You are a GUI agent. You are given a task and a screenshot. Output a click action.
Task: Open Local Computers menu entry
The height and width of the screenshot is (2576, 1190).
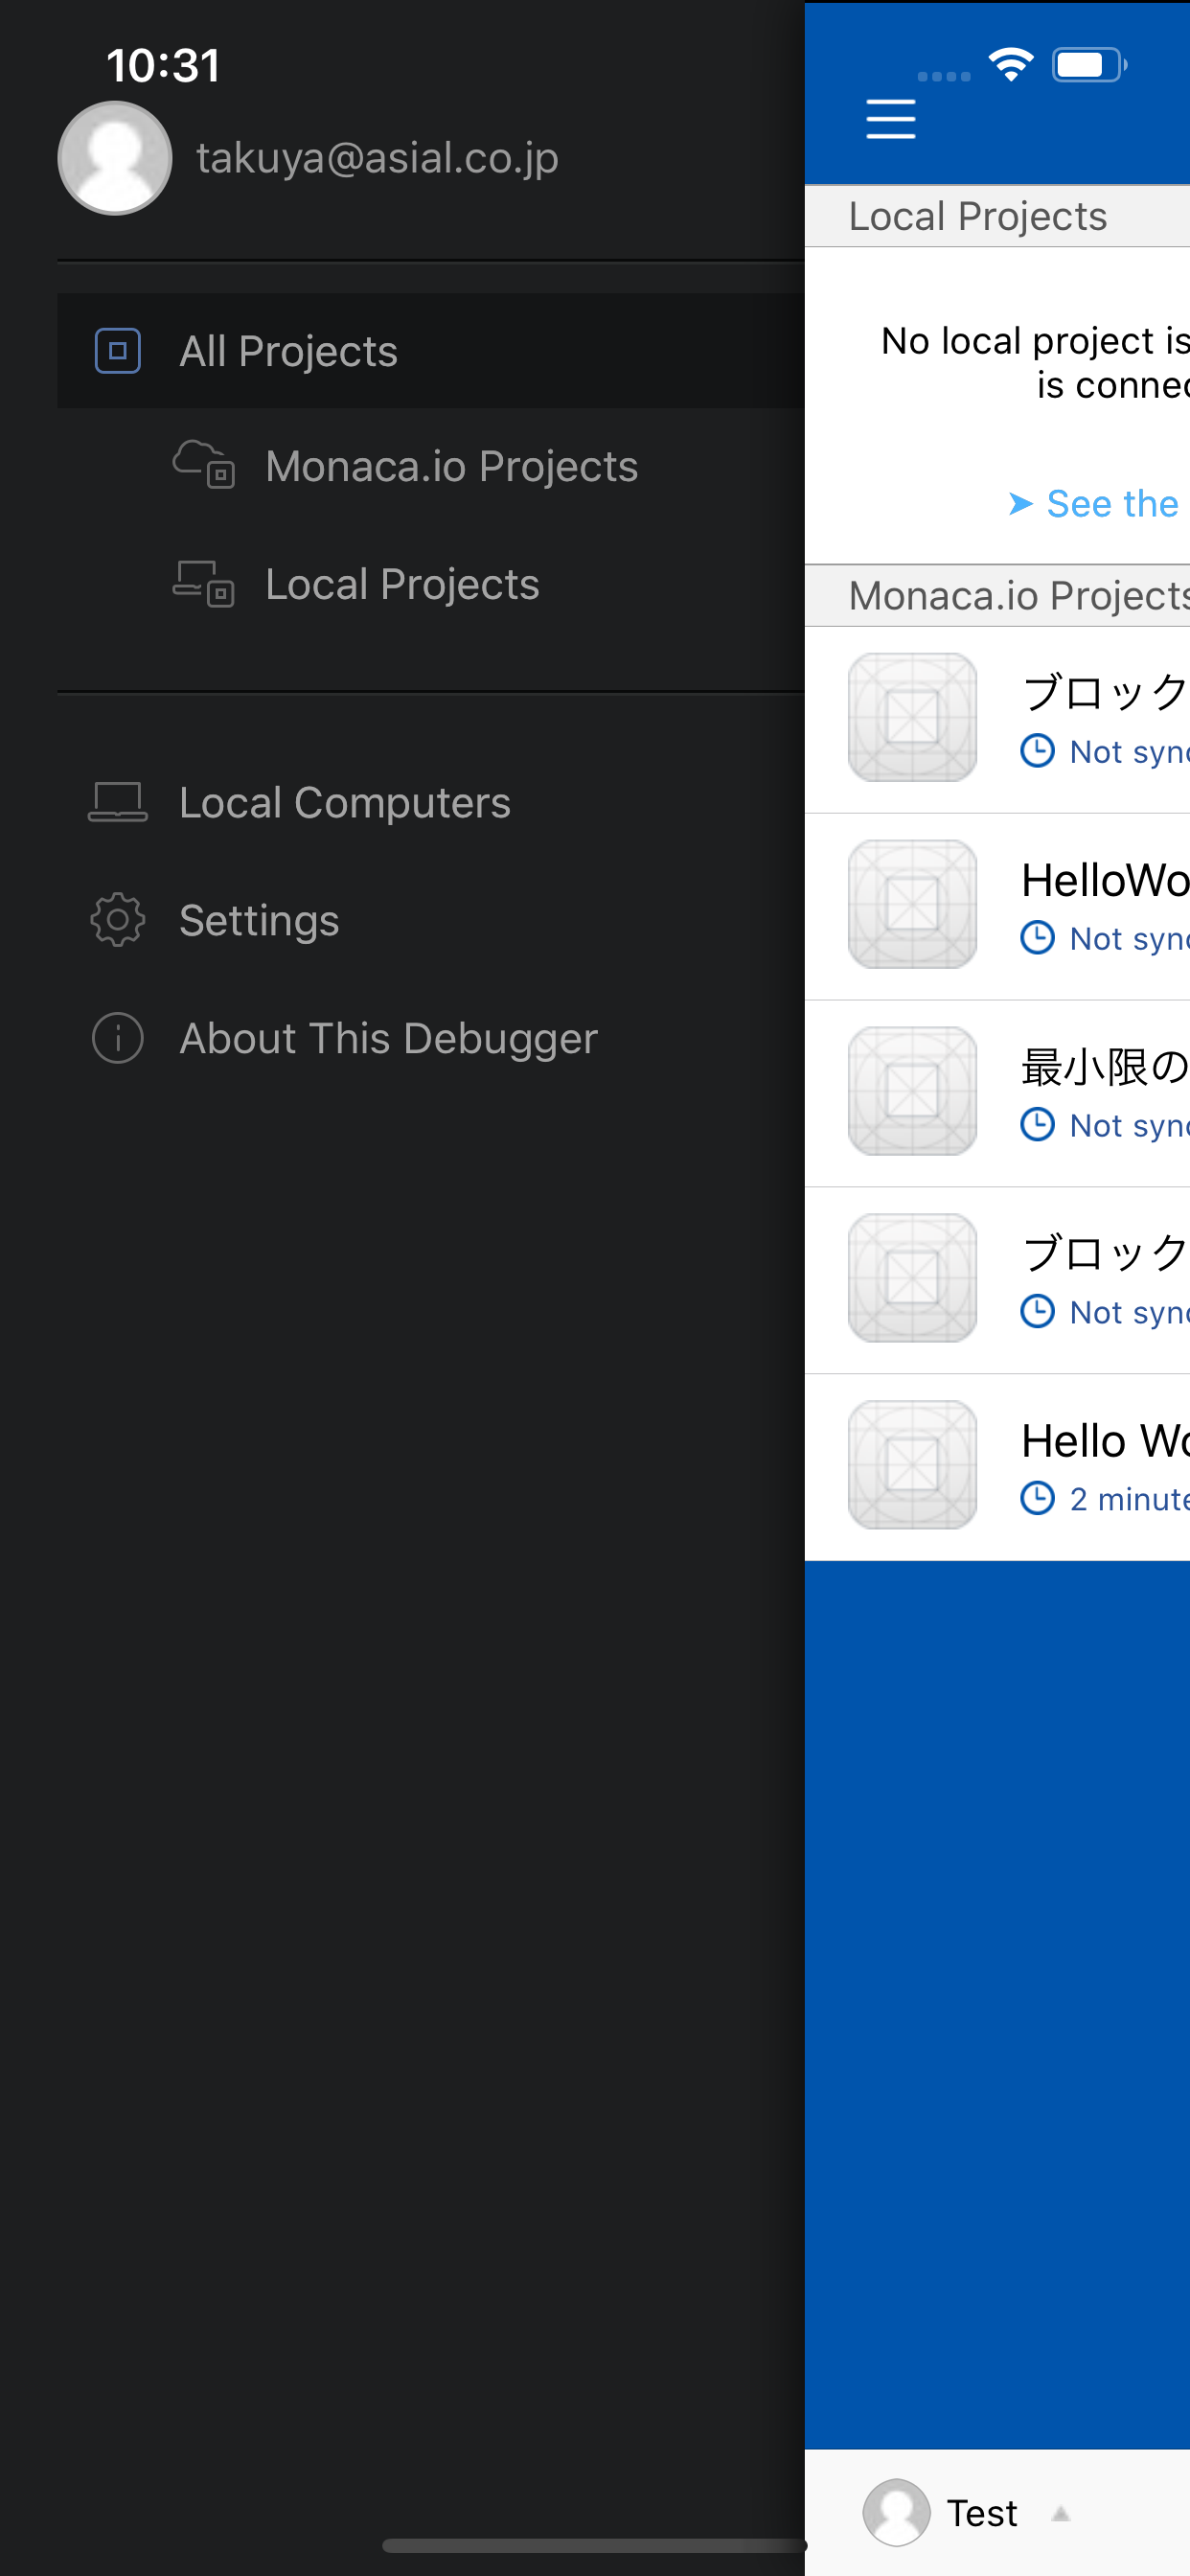point(431,803)
